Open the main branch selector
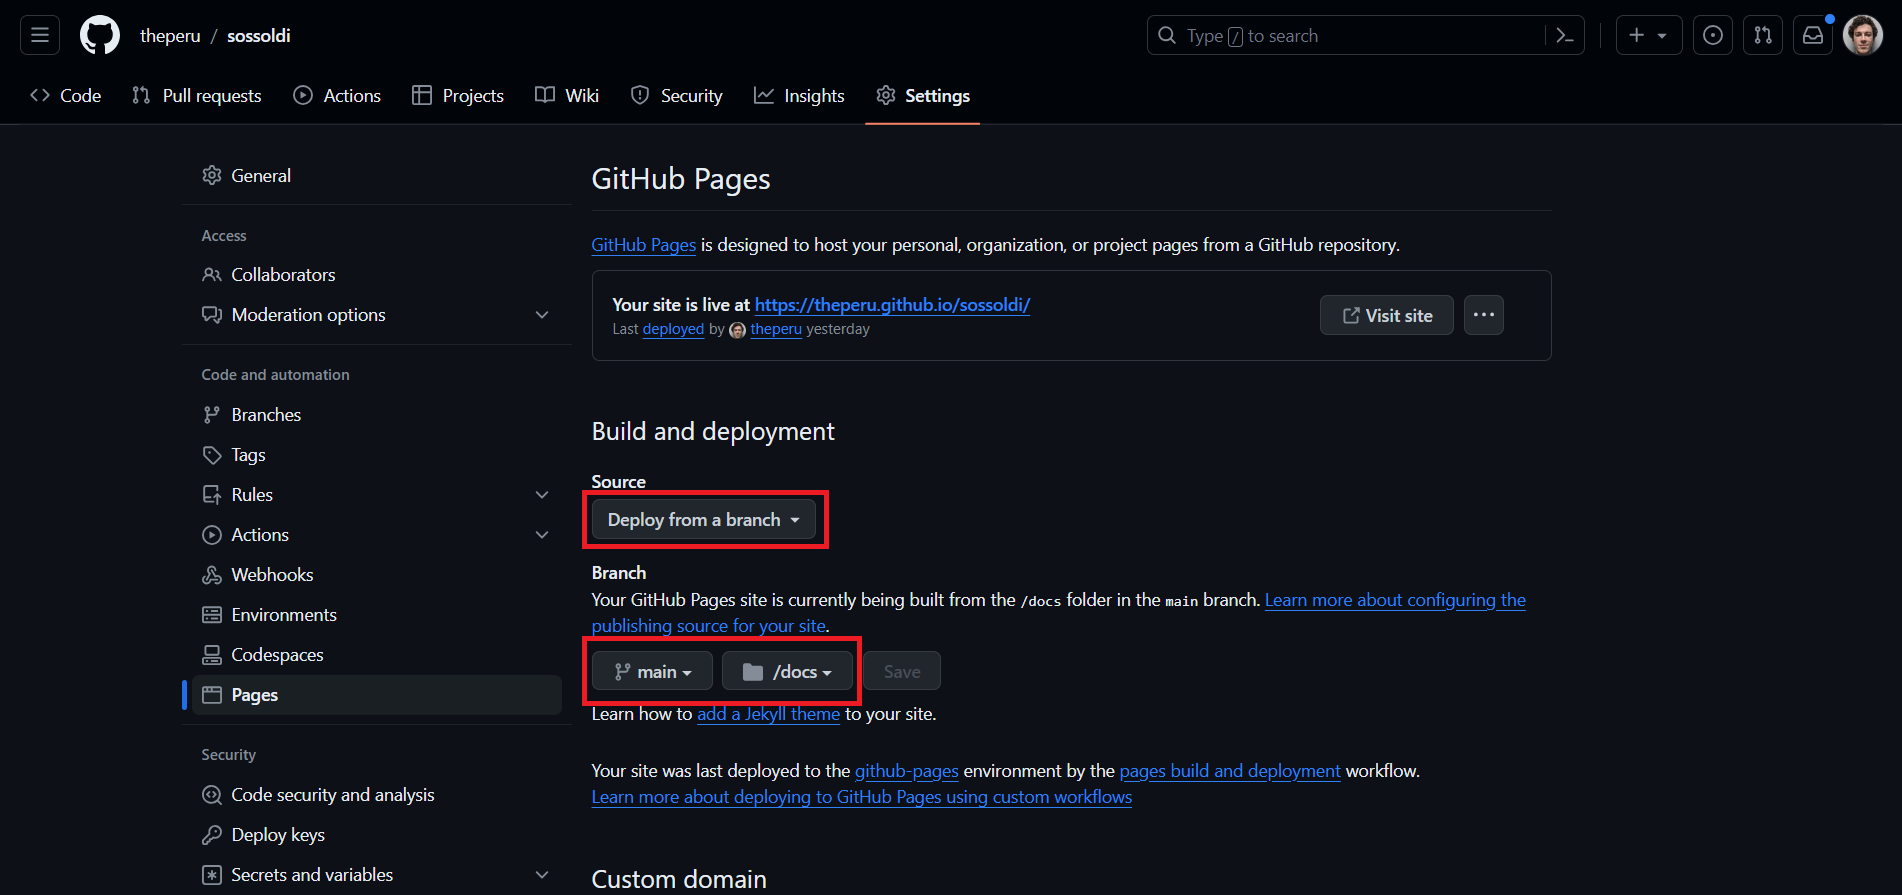This screenshot has height=895, width=1902. coord(652,671)
